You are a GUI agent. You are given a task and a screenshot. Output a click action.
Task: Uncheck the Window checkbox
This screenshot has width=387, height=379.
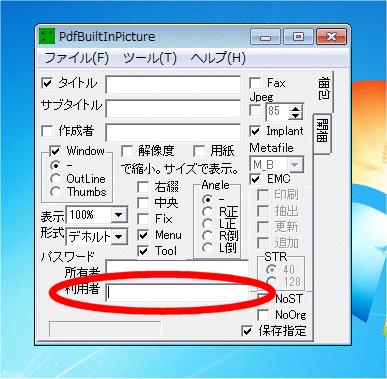coord(55,151)
